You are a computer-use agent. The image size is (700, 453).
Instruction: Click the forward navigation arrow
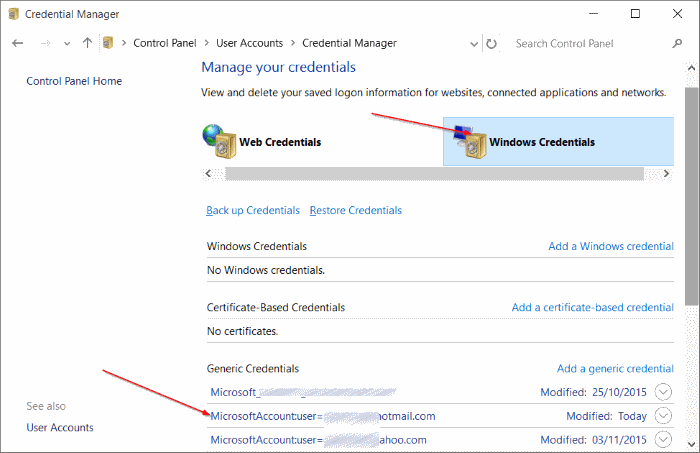[44, 44]
